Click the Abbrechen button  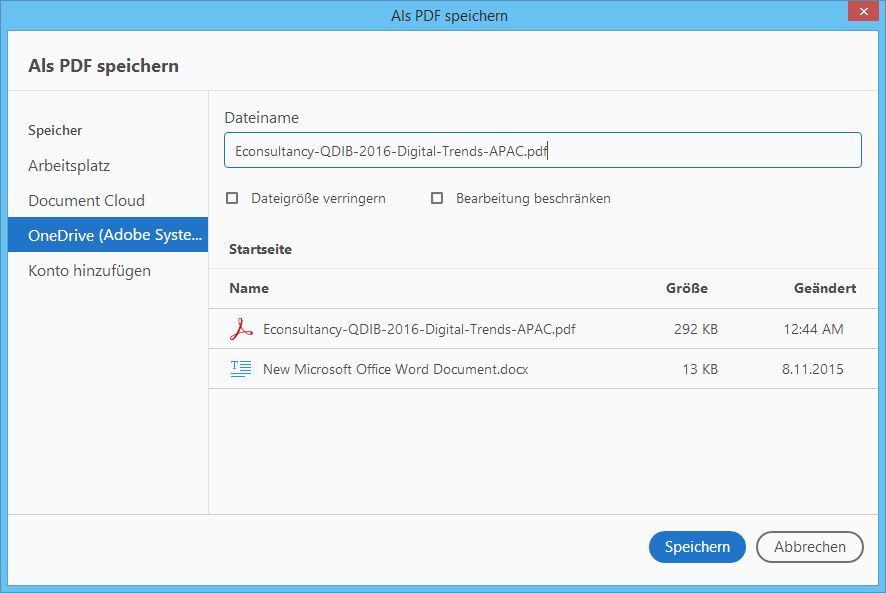[x=810, y=547]
